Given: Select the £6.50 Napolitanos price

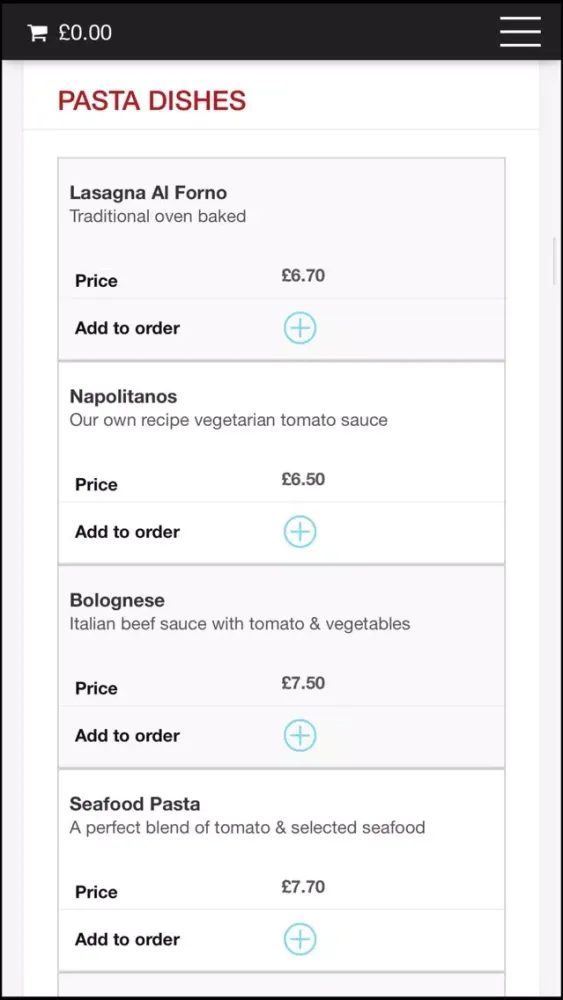Looking at the screenshot, I should tap(303, 479).
